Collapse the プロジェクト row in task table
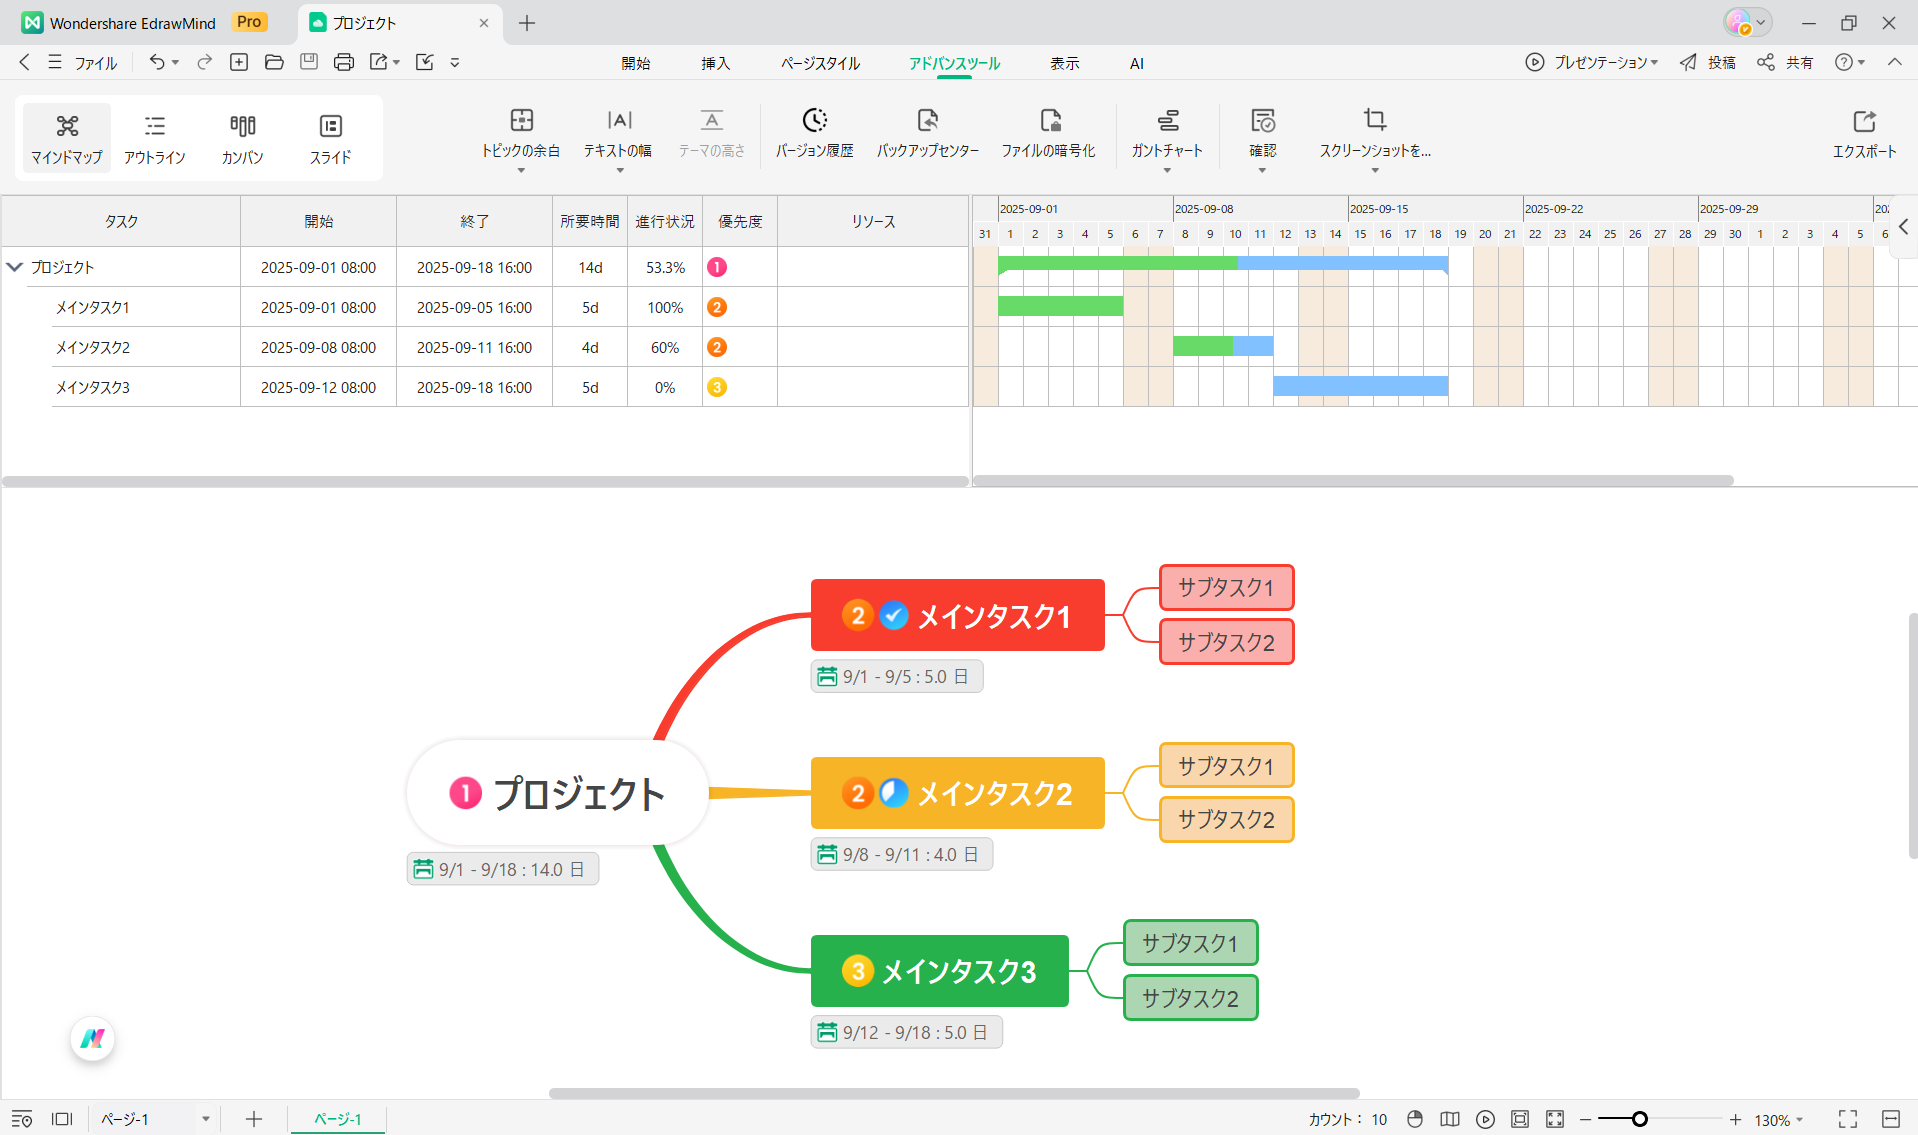The height and width of the screenshot is (1135, 1918). (x=15, y=267)
